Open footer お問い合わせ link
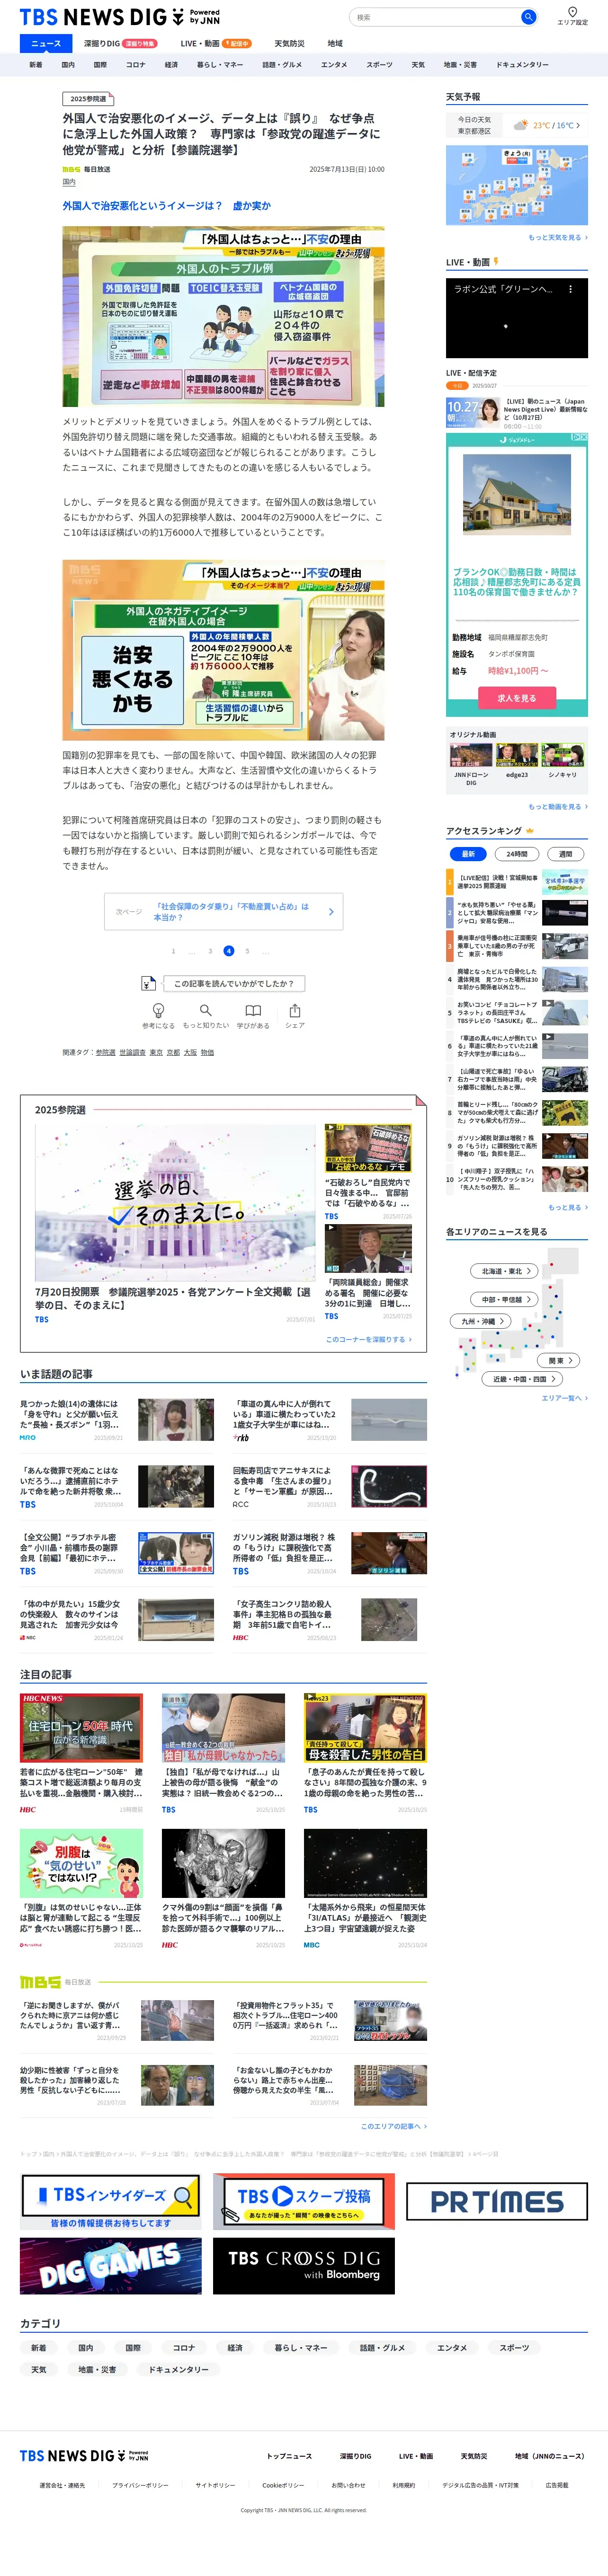Viewport: 608px width, 2576px height. 348,2485
